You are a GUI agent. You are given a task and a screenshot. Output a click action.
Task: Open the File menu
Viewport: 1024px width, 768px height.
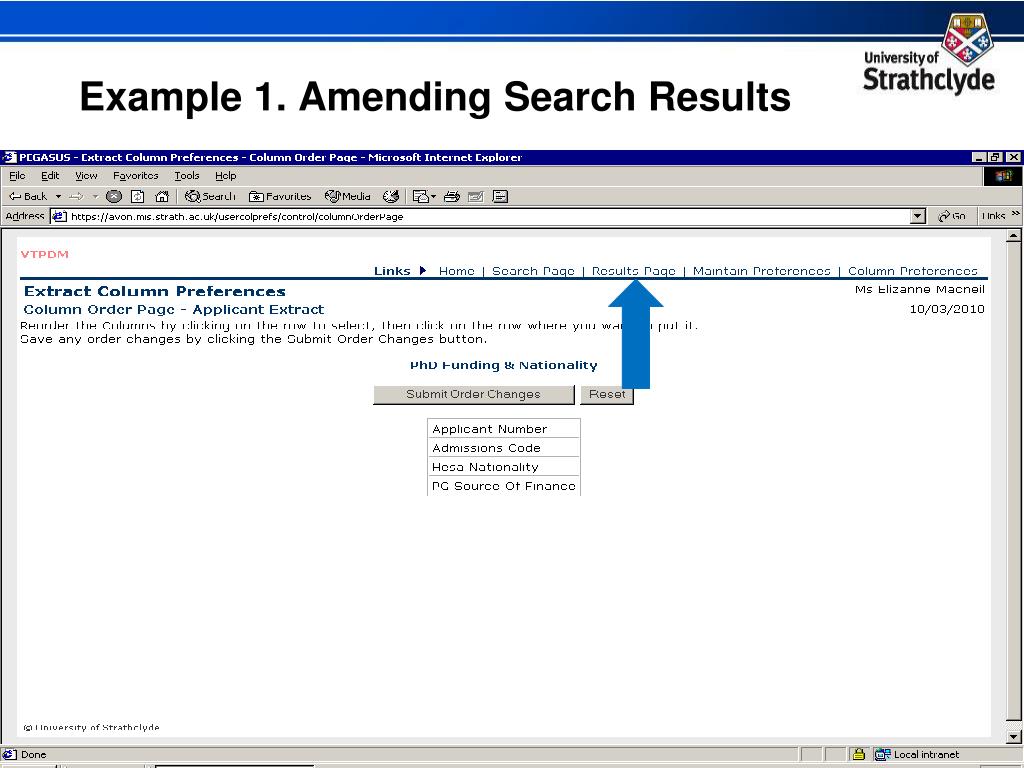point(18,176)
